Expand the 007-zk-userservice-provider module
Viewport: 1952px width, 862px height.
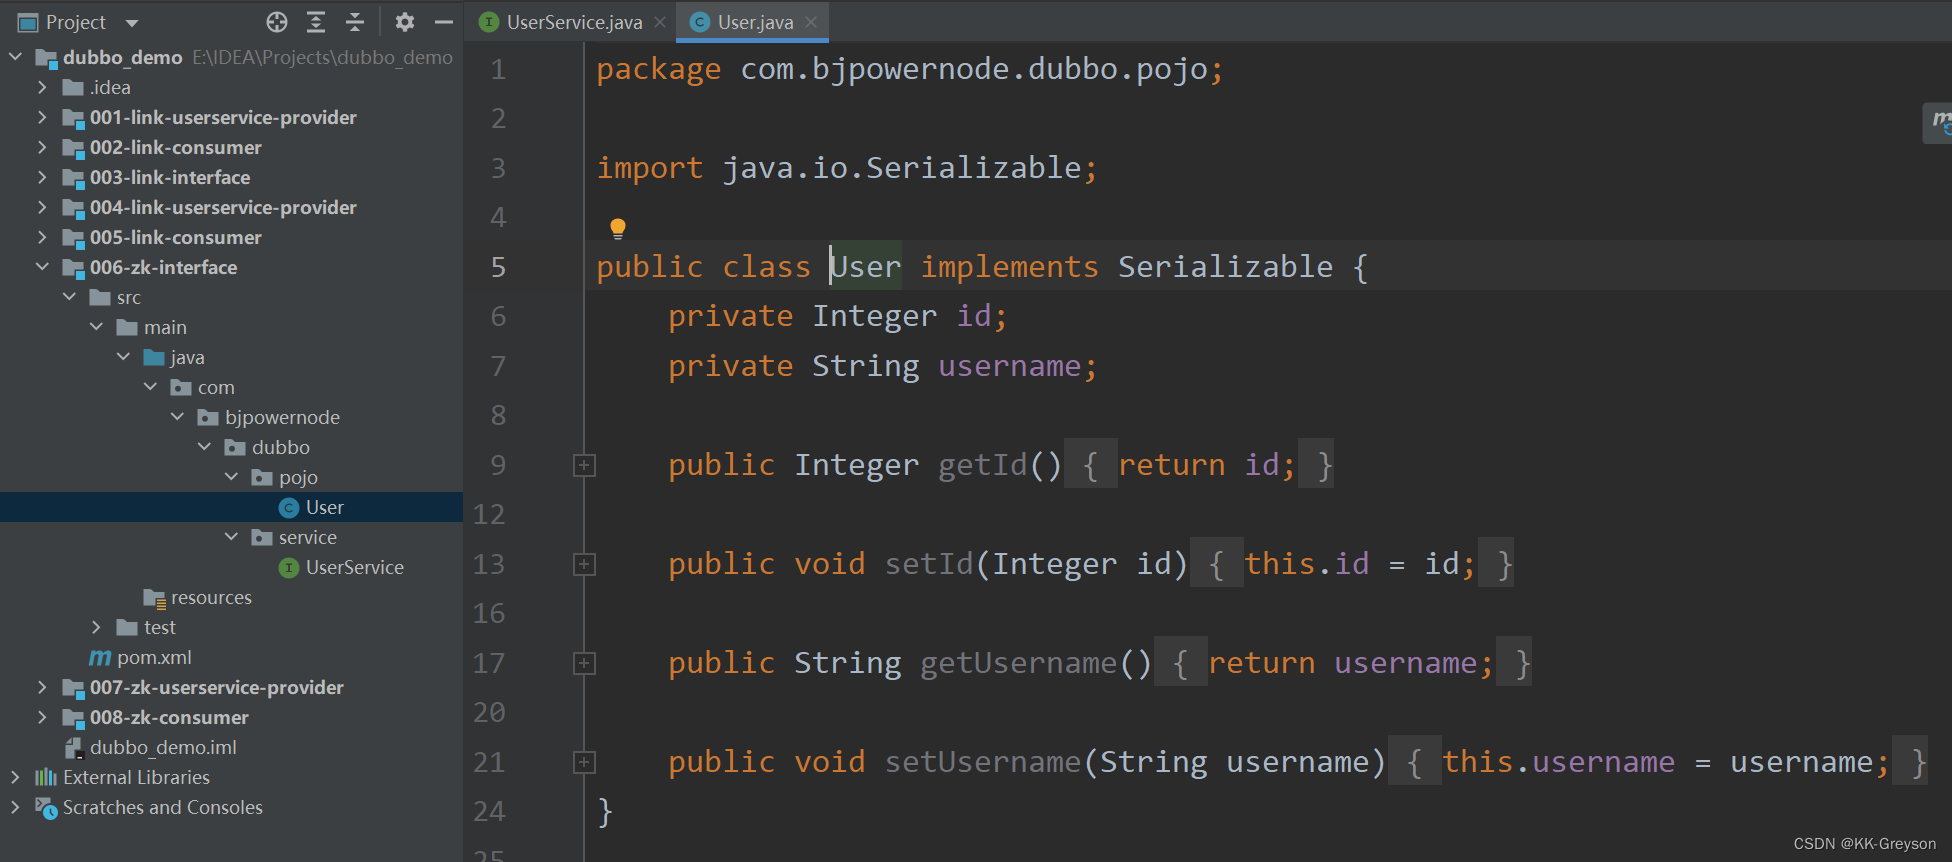point(42,687)
